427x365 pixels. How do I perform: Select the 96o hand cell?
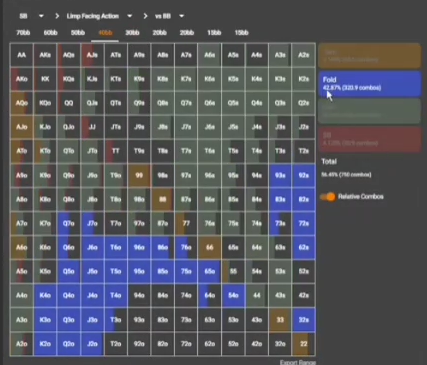[139, 247]
